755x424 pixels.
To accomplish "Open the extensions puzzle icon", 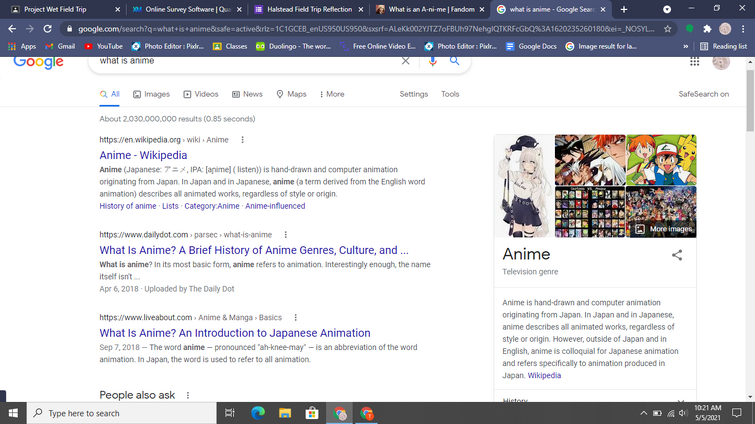I will tap(707, 29).
